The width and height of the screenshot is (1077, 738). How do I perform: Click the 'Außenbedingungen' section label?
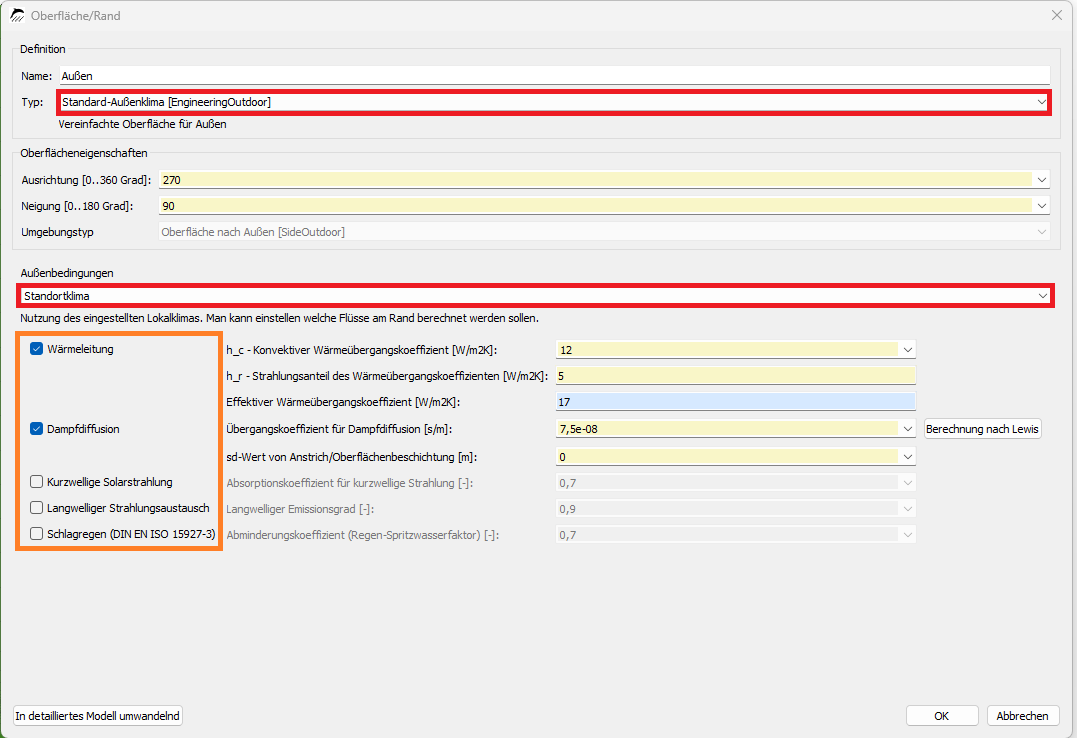[x=67, y=273]
